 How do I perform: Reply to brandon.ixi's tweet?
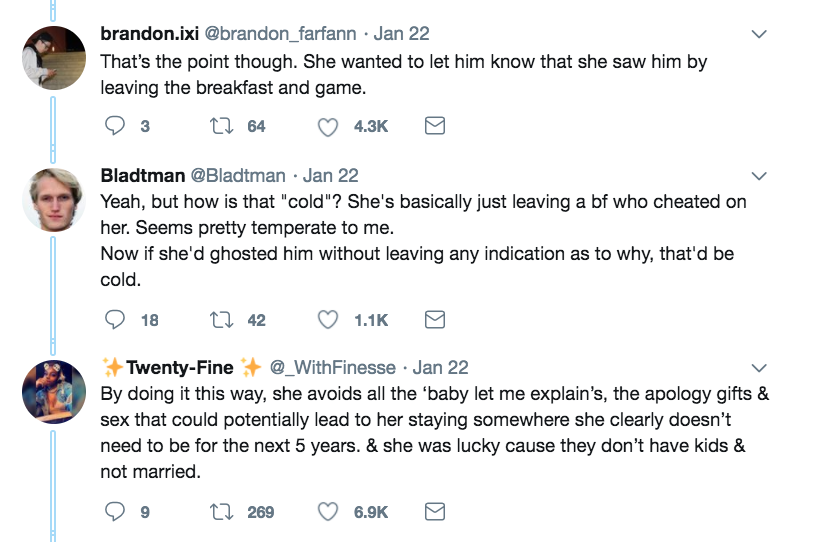(116, 127)
